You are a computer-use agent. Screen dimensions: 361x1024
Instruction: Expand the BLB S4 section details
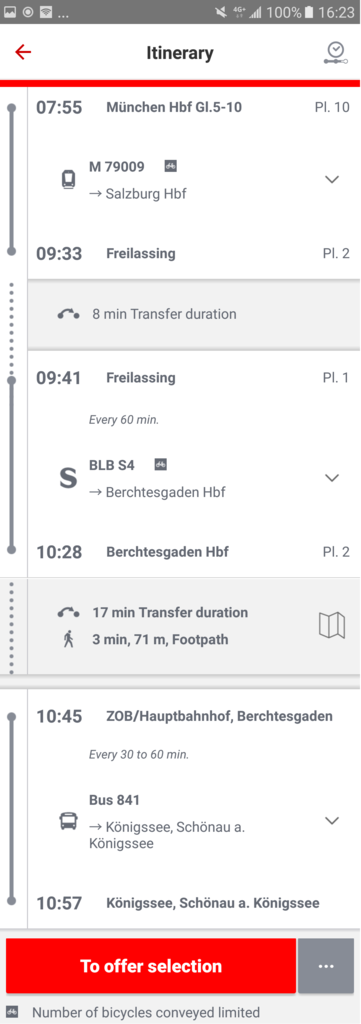tap(332, 478)
